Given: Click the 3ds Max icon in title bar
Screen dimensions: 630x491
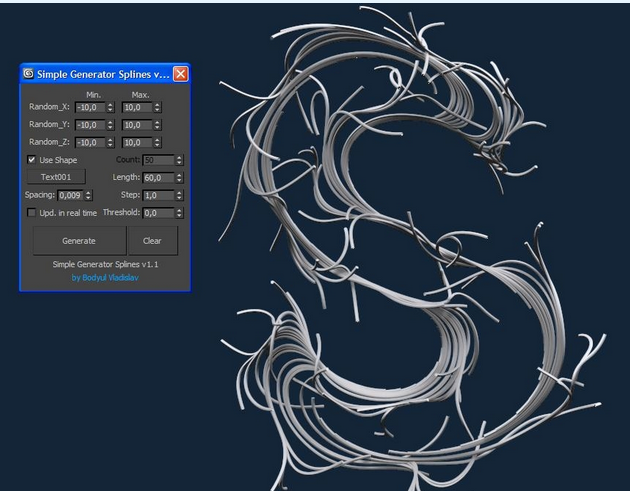Looking at the screenshot, I should [x=28, y=74].
